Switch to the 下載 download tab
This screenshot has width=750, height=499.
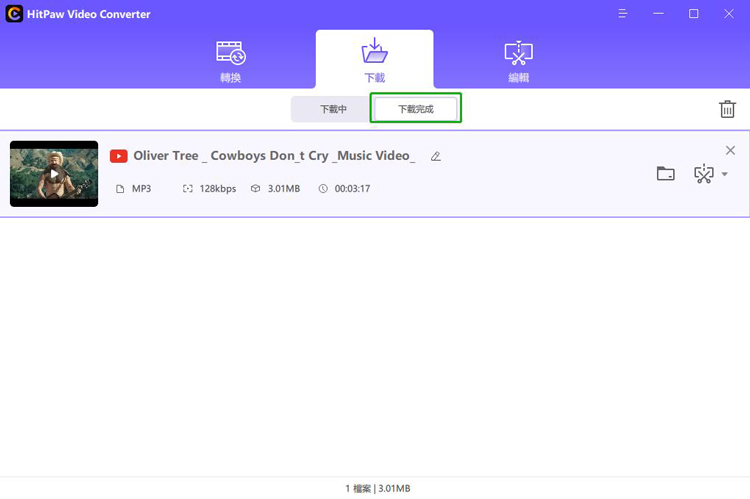[375, 60]
